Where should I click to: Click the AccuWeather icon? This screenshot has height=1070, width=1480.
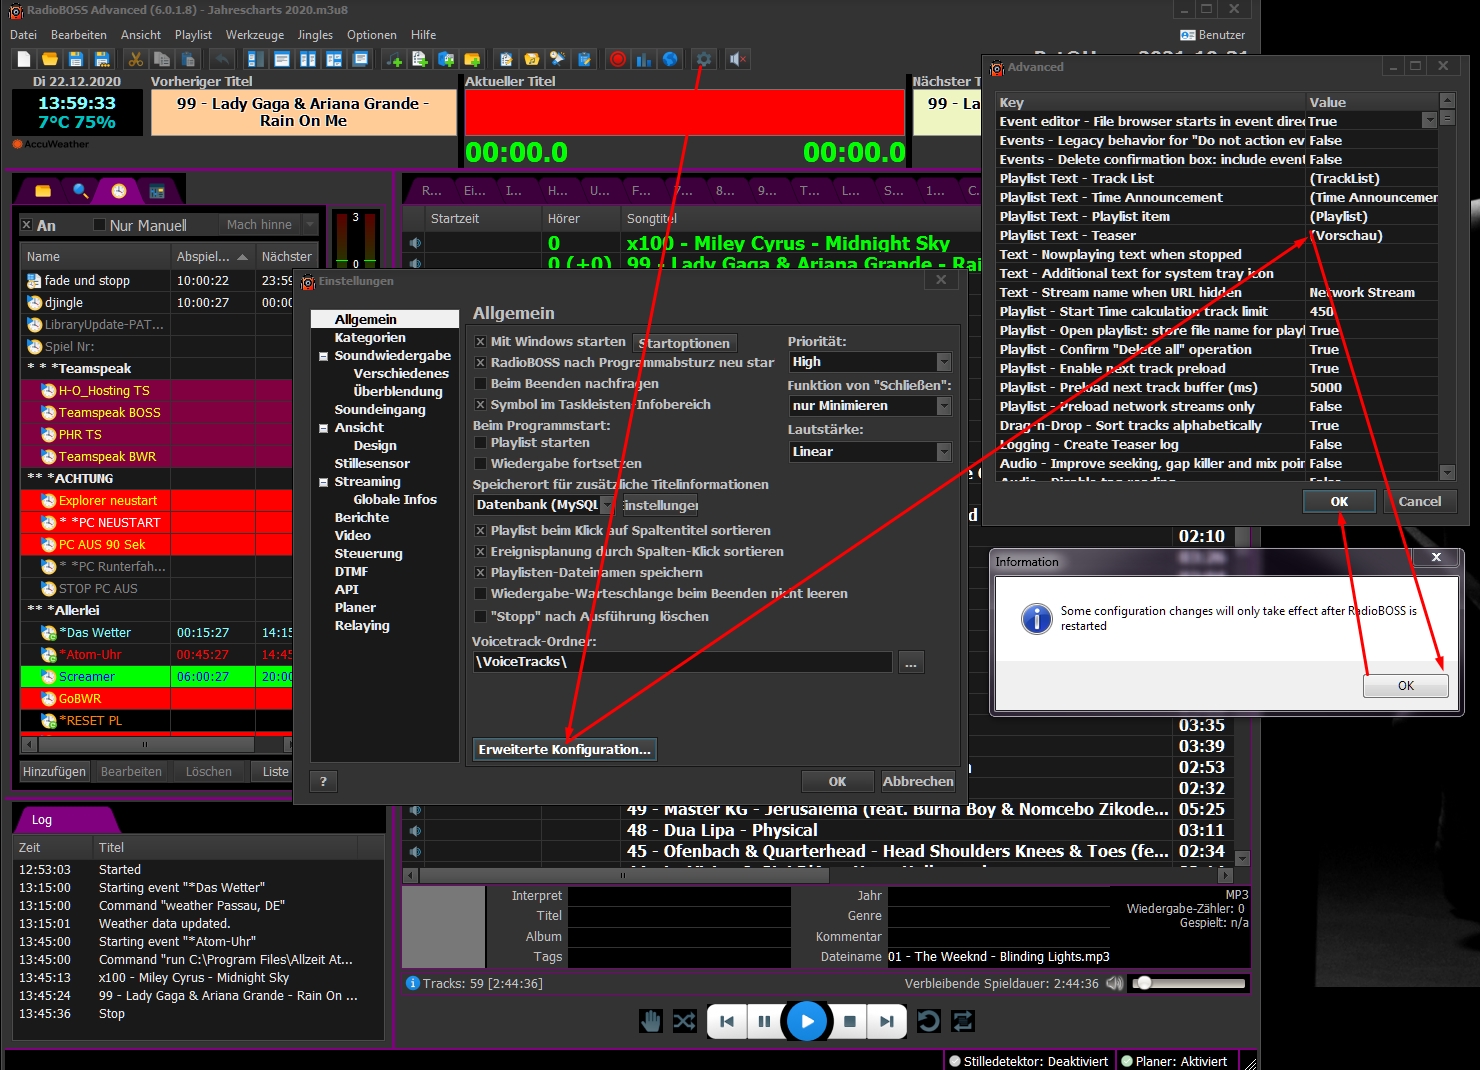18,144
